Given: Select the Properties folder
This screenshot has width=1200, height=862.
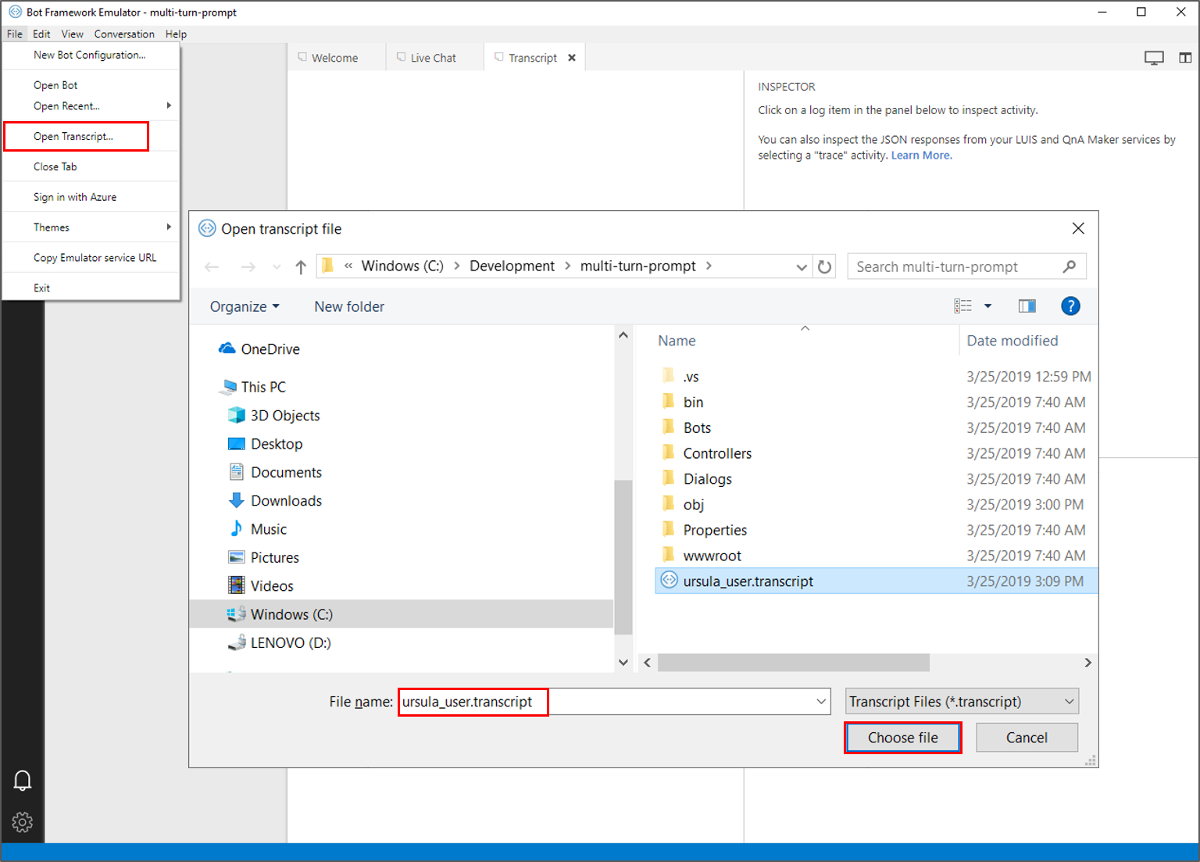Looking at the screenshot, I should pyautogui.click(x=704, y=530).
